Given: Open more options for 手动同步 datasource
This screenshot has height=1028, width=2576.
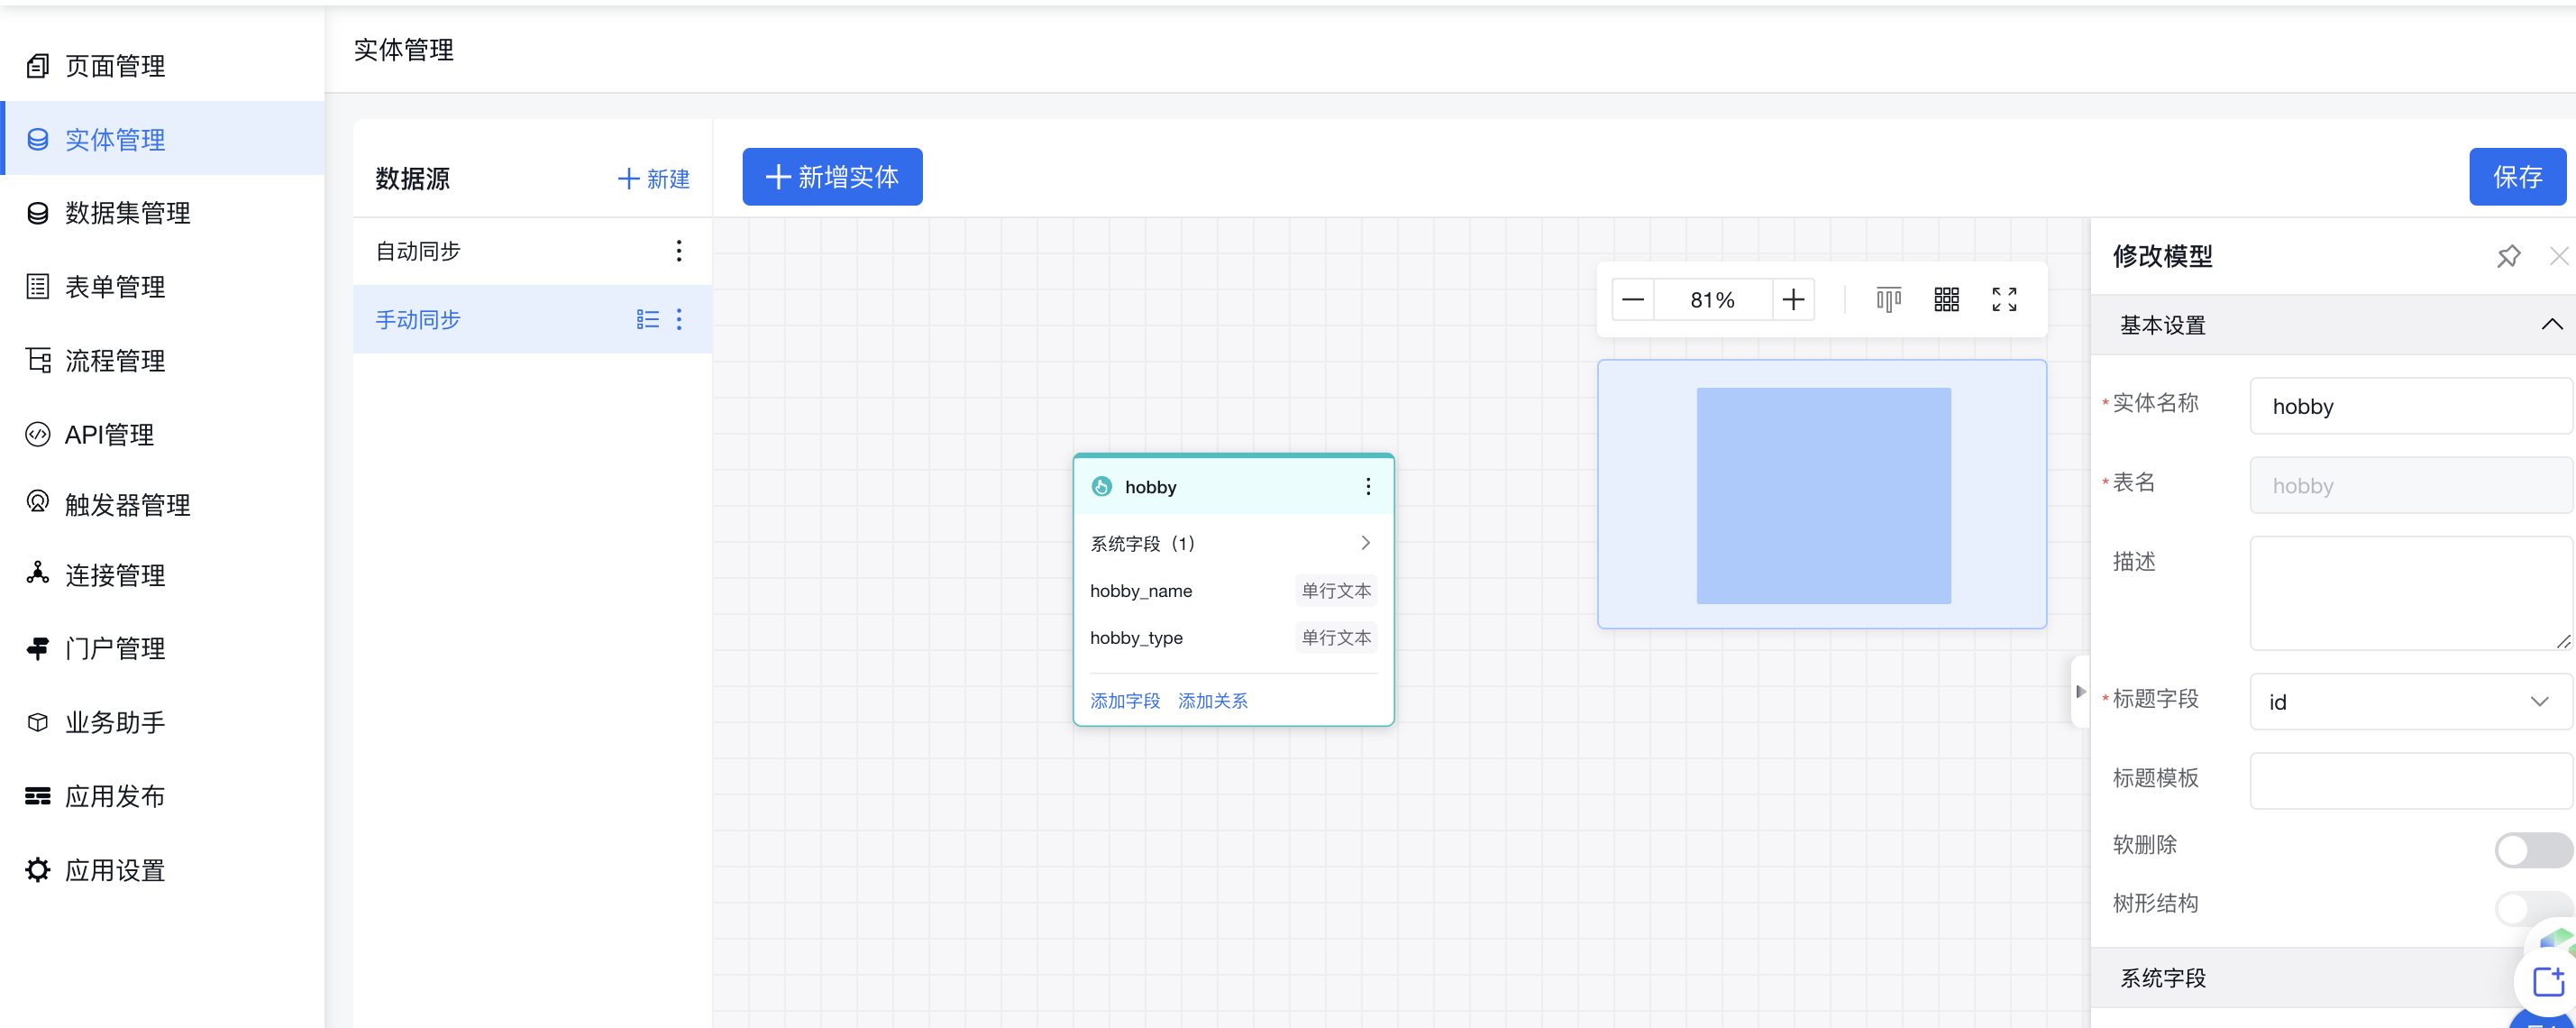Looking at the screenshot, I should (679, 319).
